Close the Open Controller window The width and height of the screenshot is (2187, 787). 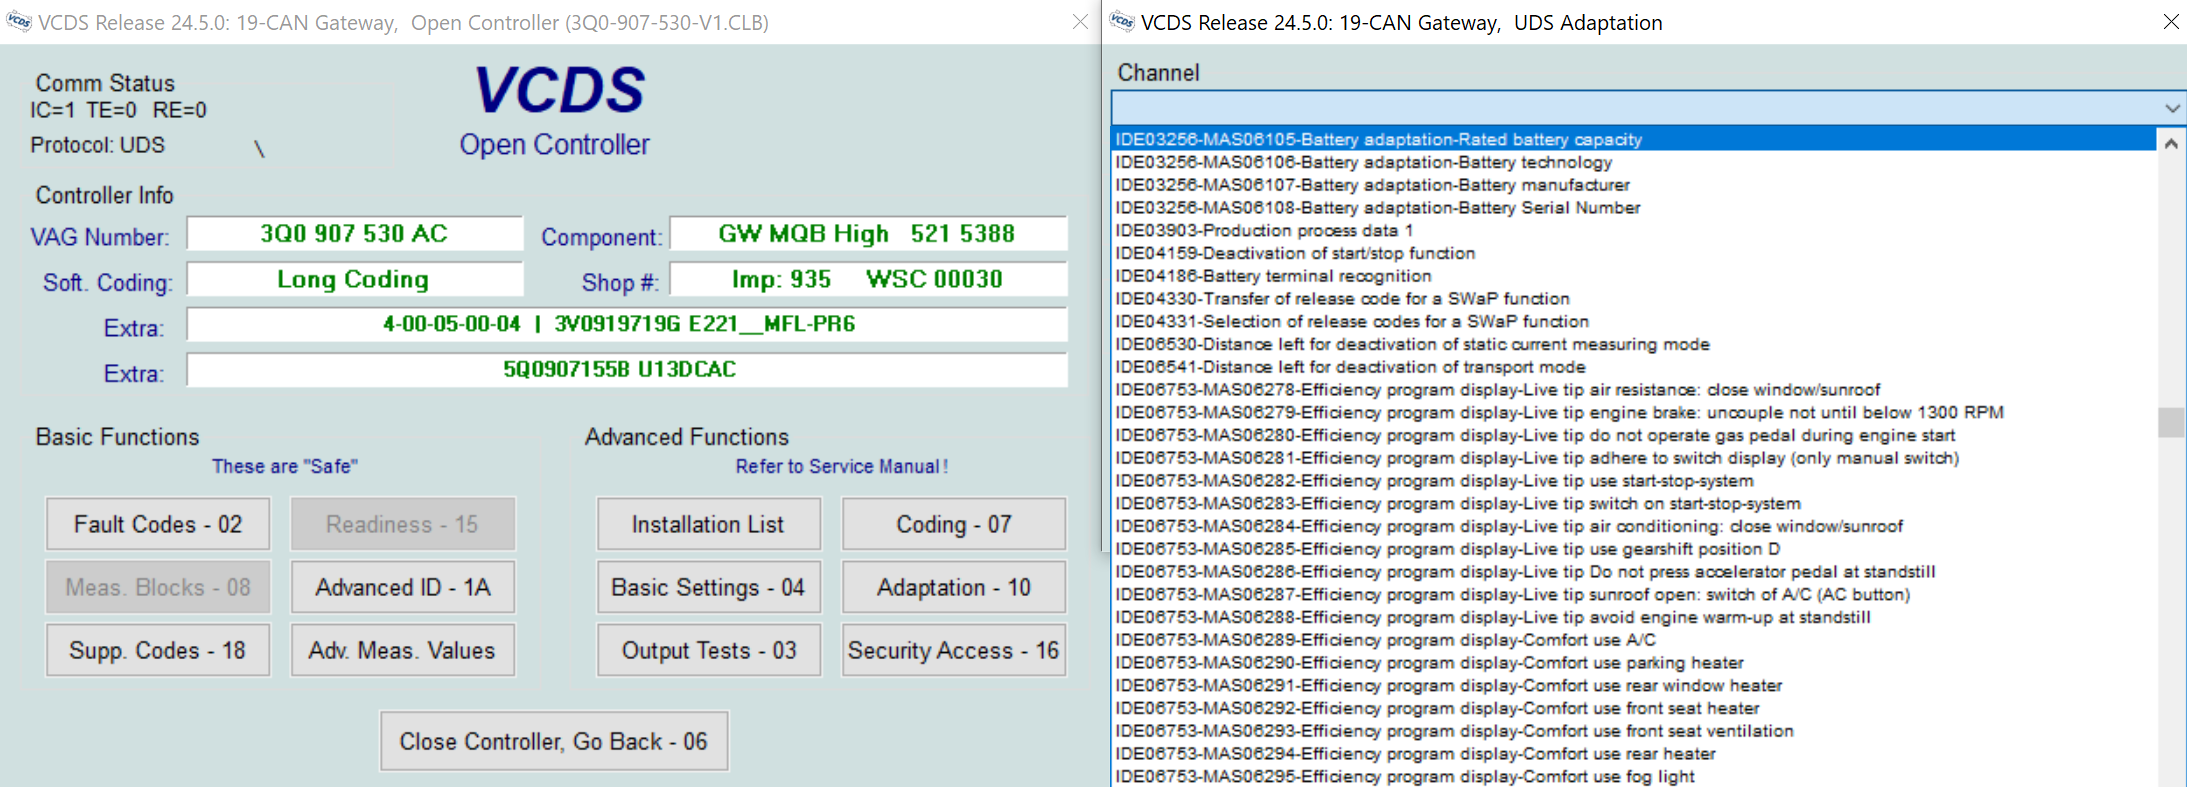tap(1080, 22)
